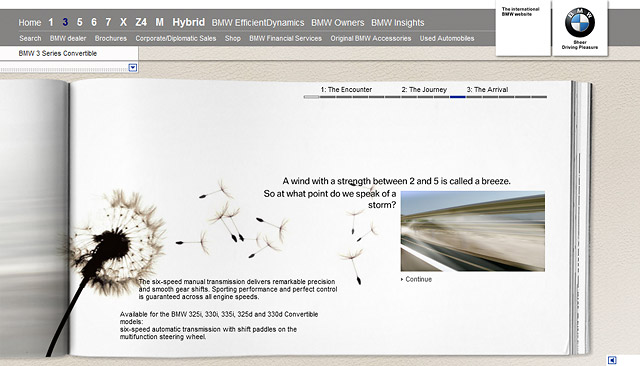Open the Brochures link
This screenshot has height=366, width=640.
111,38
